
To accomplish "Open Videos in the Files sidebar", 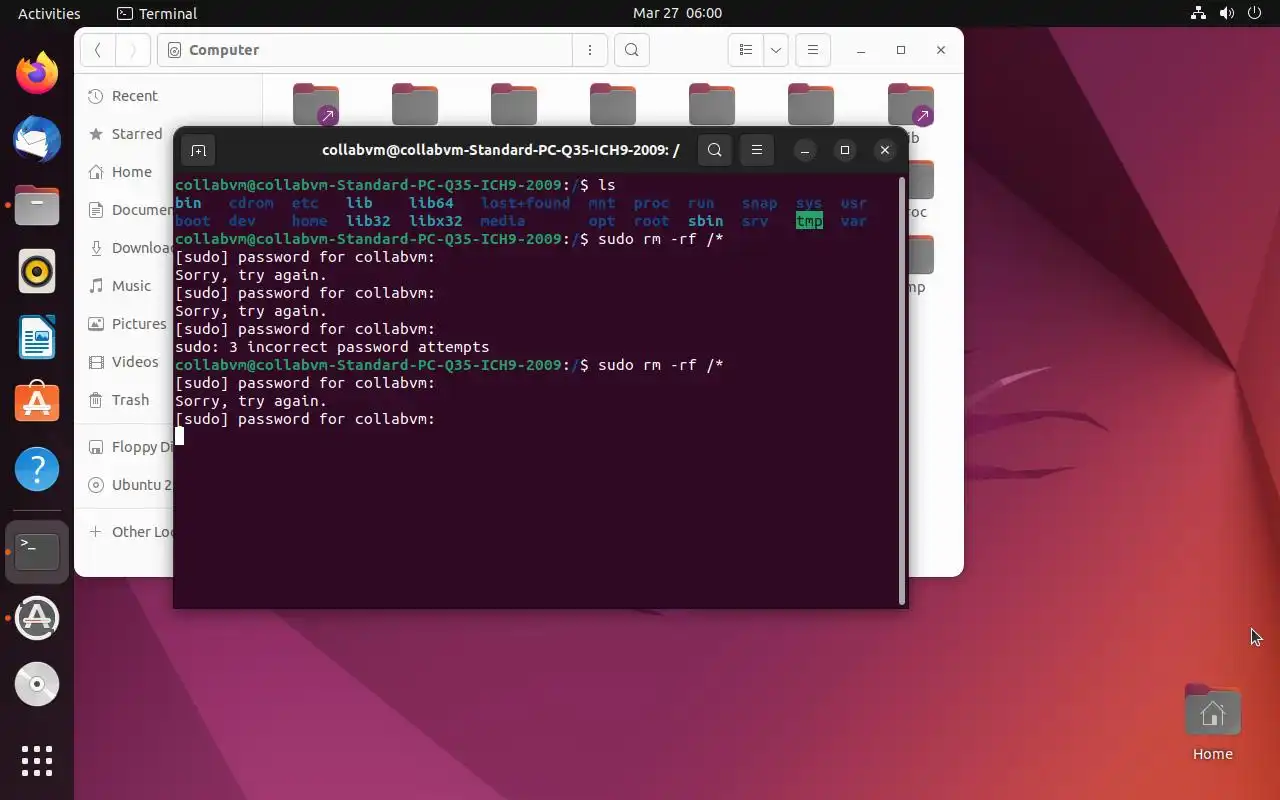I will (x=125, y=362).
